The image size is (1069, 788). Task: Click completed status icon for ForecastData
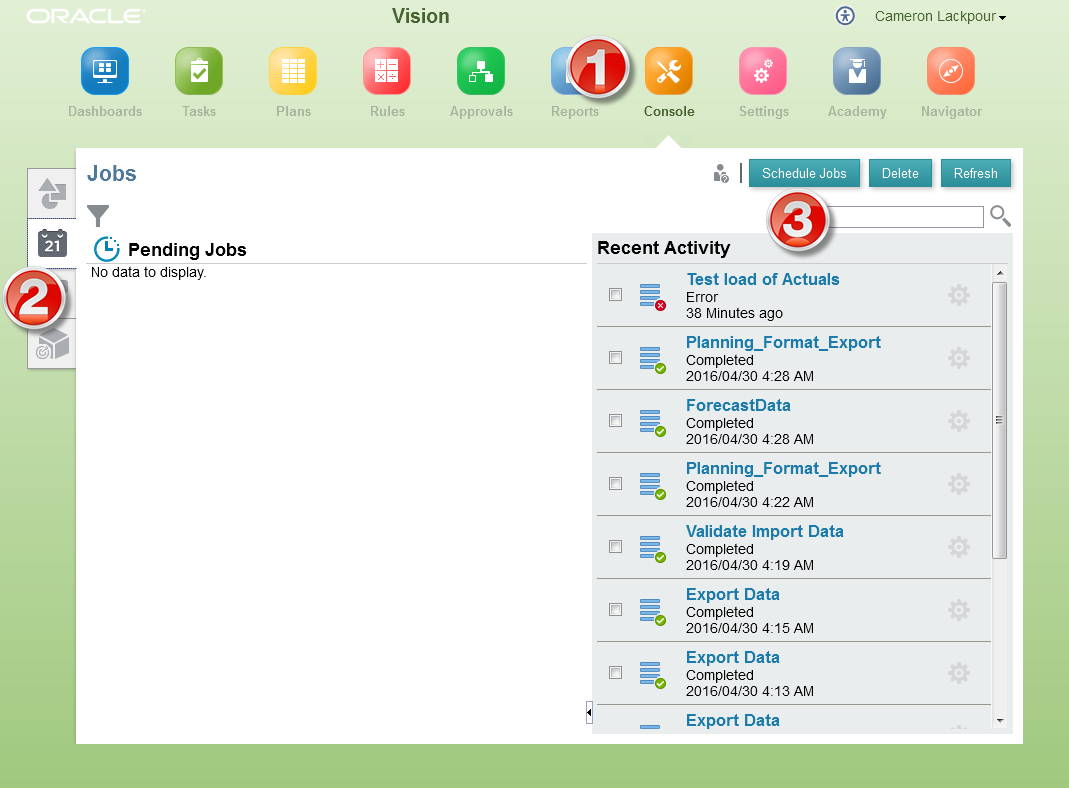point(652,423)
